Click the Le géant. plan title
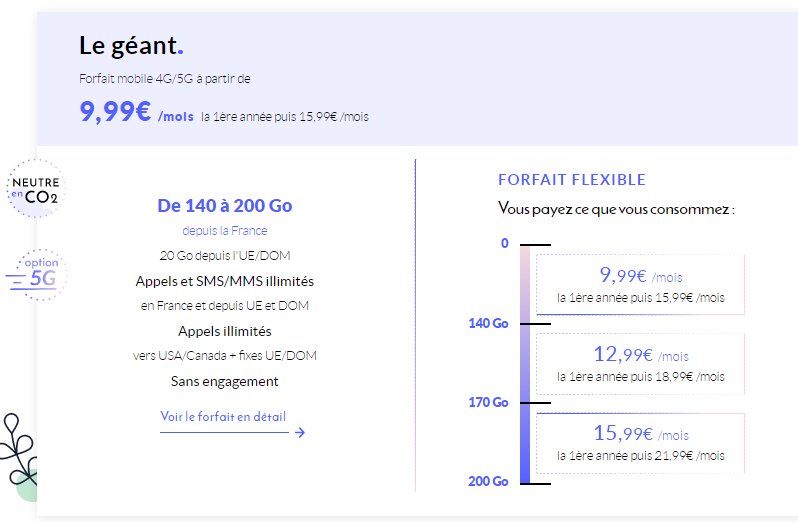The height and width of the screenshot is (522, 798). tap(131, 45)
